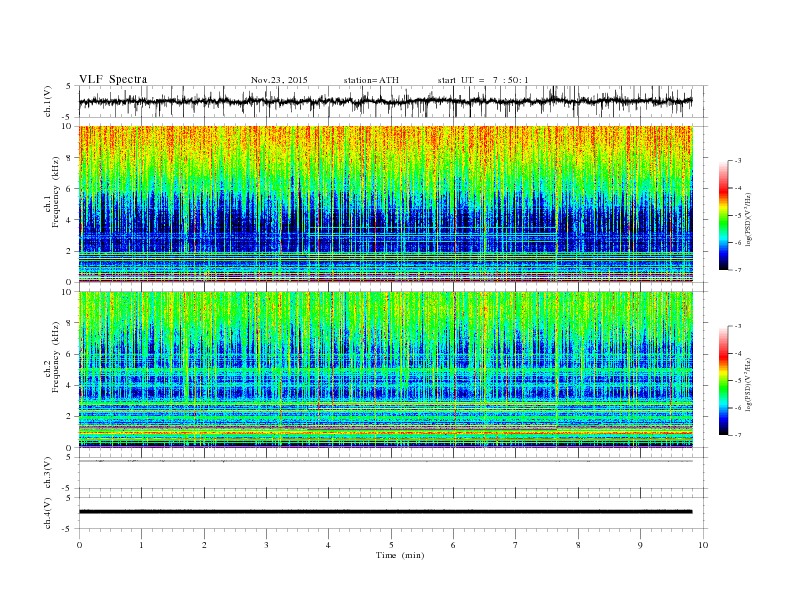Click time-axis tick label "4"

[328, 545]
